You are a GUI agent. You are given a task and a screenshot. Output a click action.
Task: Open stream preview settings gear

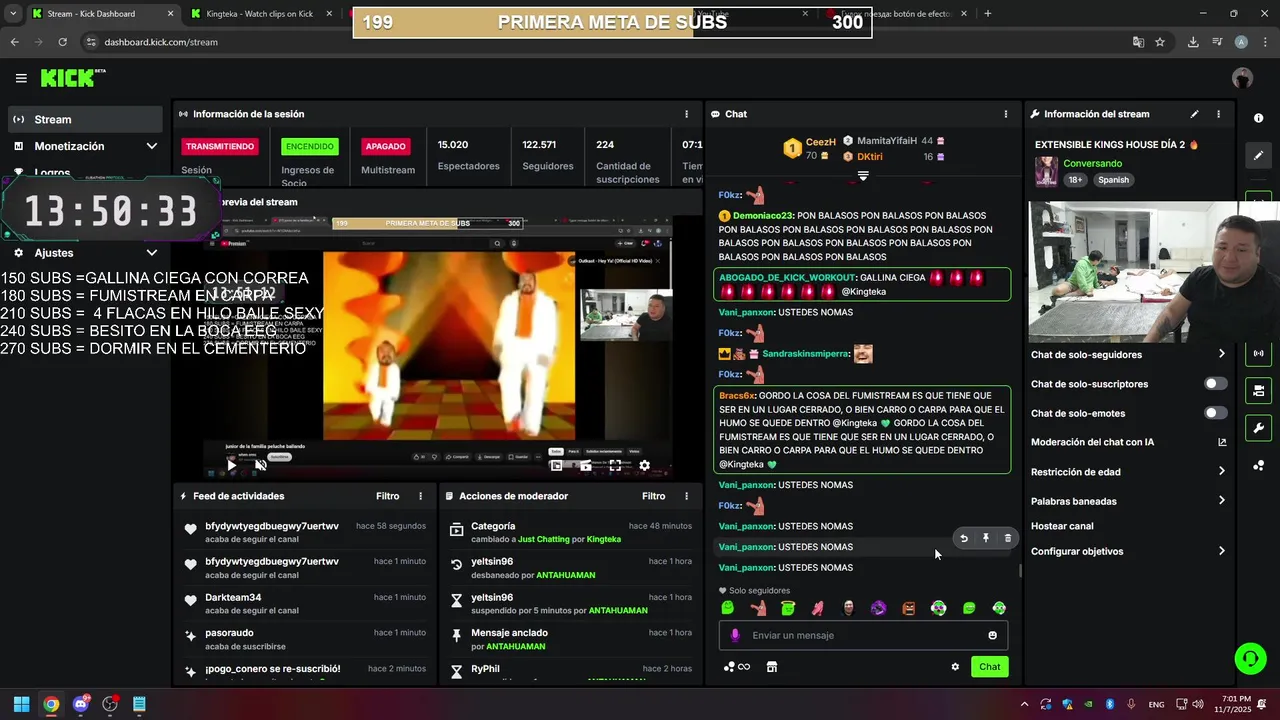click(x=644, y=465)
